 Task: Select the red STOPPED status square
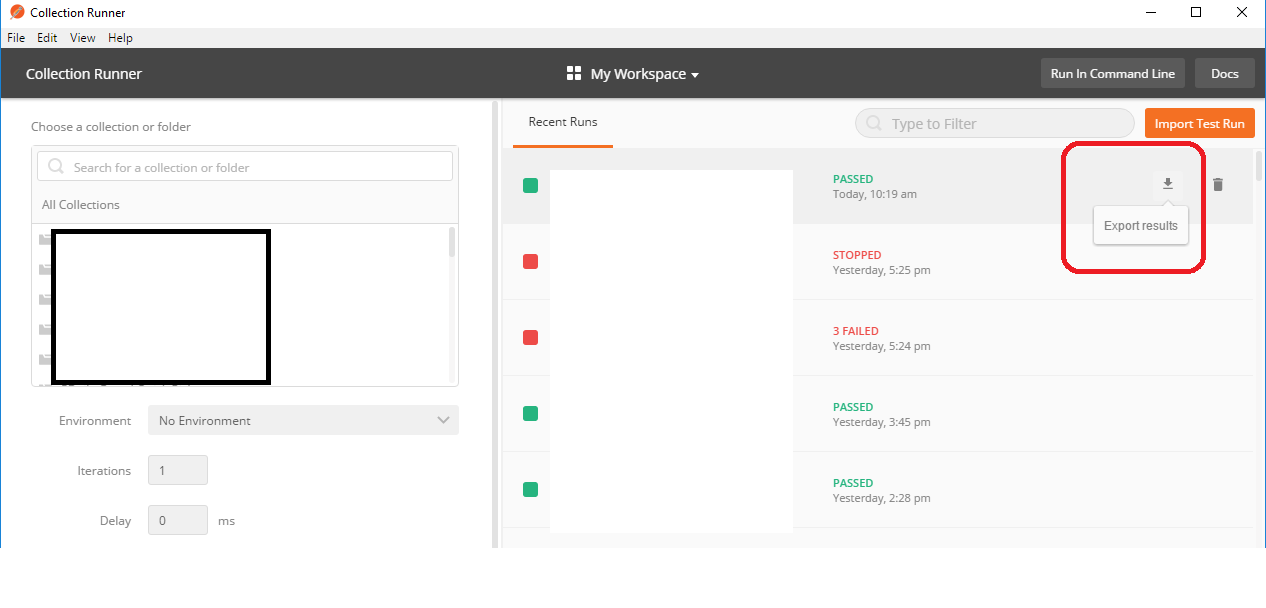point(527,261)
